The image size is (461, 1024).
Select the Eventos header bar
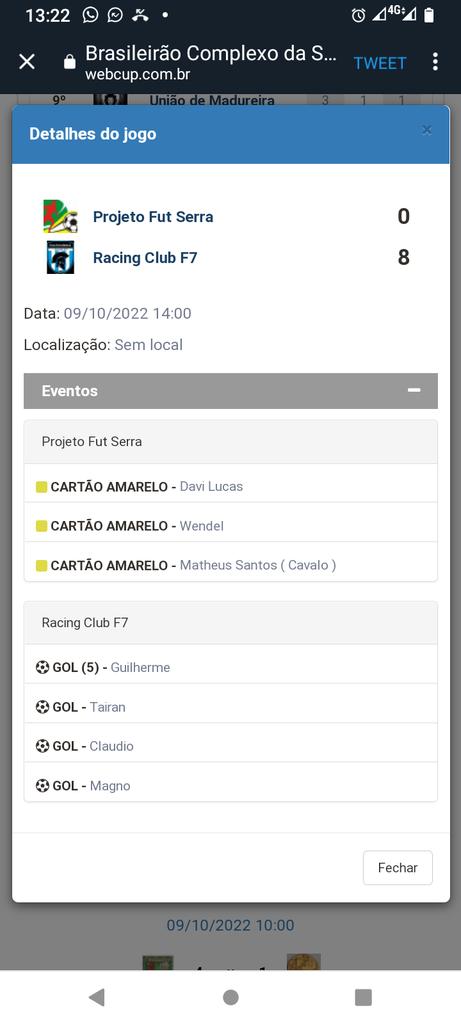[x=230, y=391]
